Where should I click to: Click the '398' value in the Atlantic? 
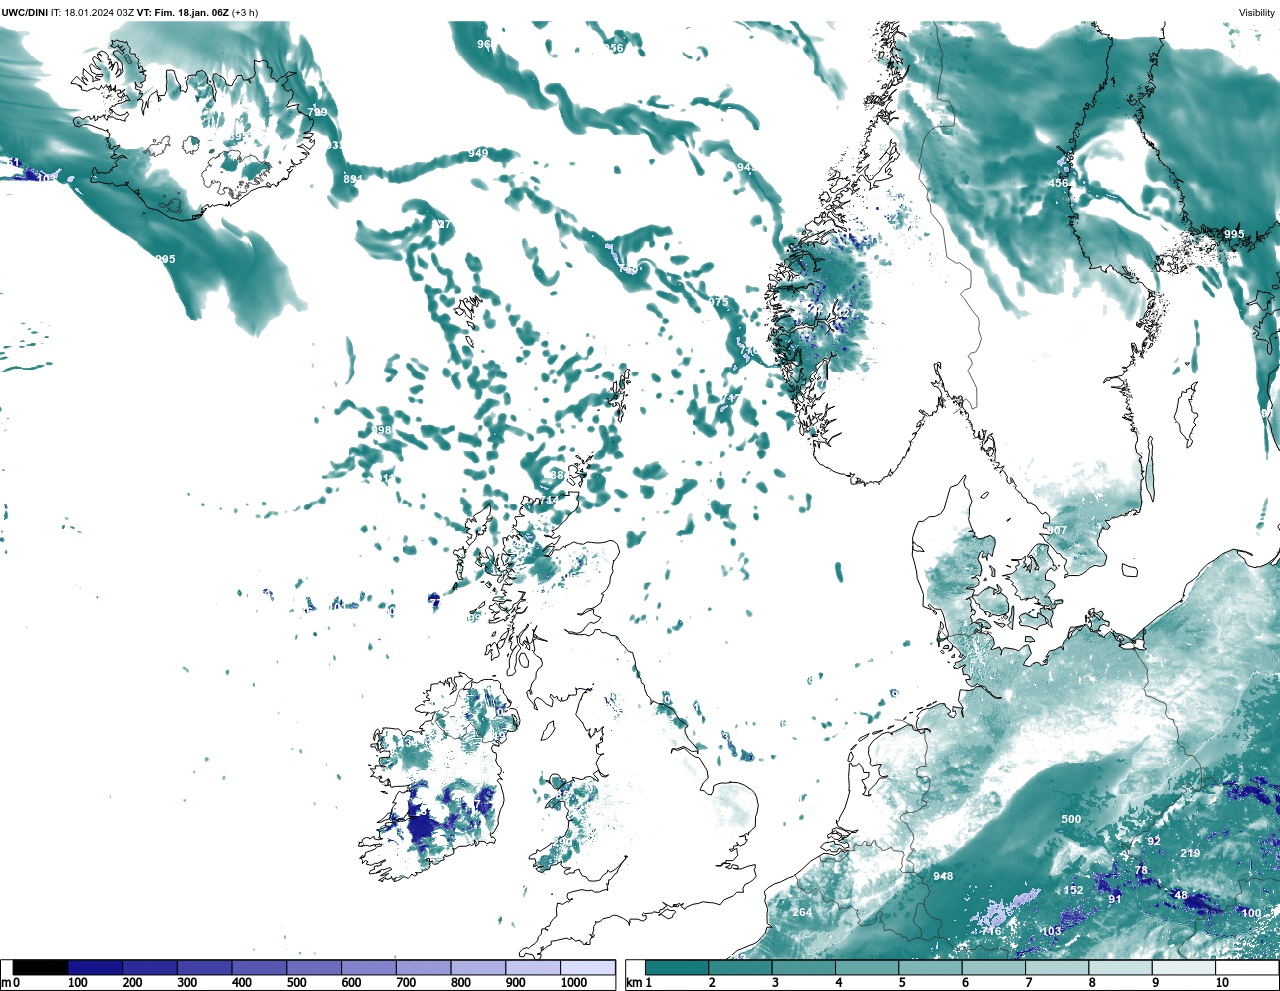coord(381,430)
